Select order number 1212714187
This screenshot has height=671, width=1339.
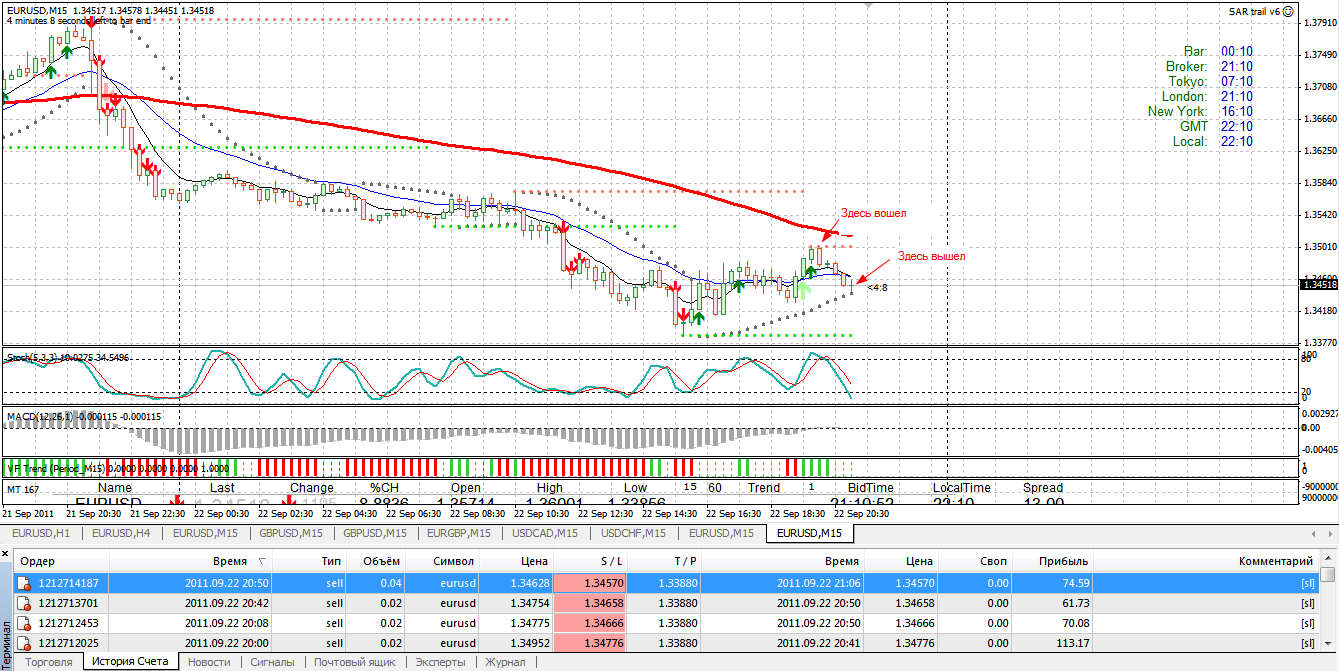pyautogui.click(x=68, y=582)
